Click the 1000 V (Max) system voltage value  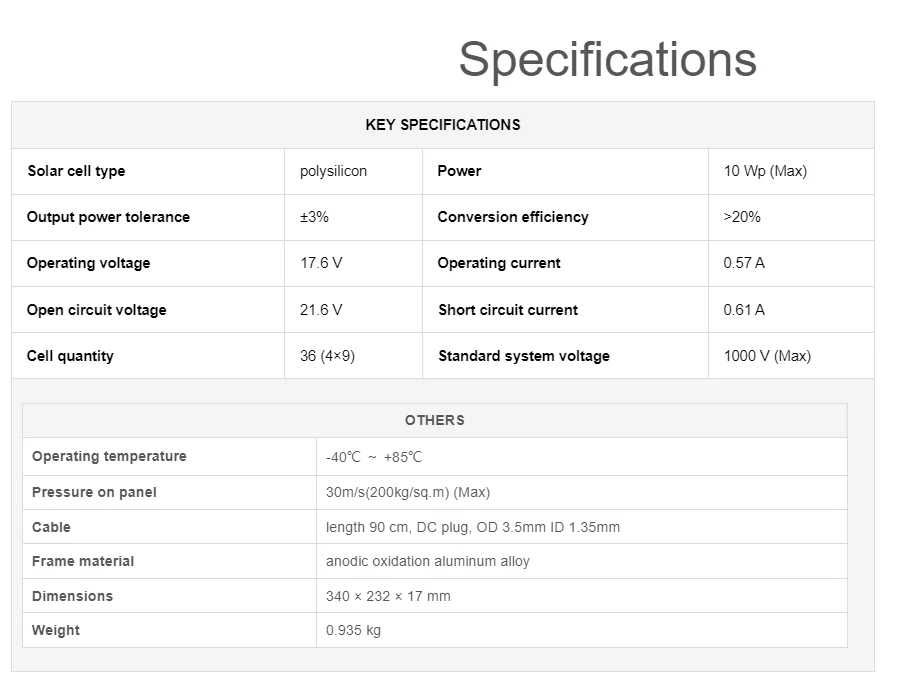click(x=766, y=356)
